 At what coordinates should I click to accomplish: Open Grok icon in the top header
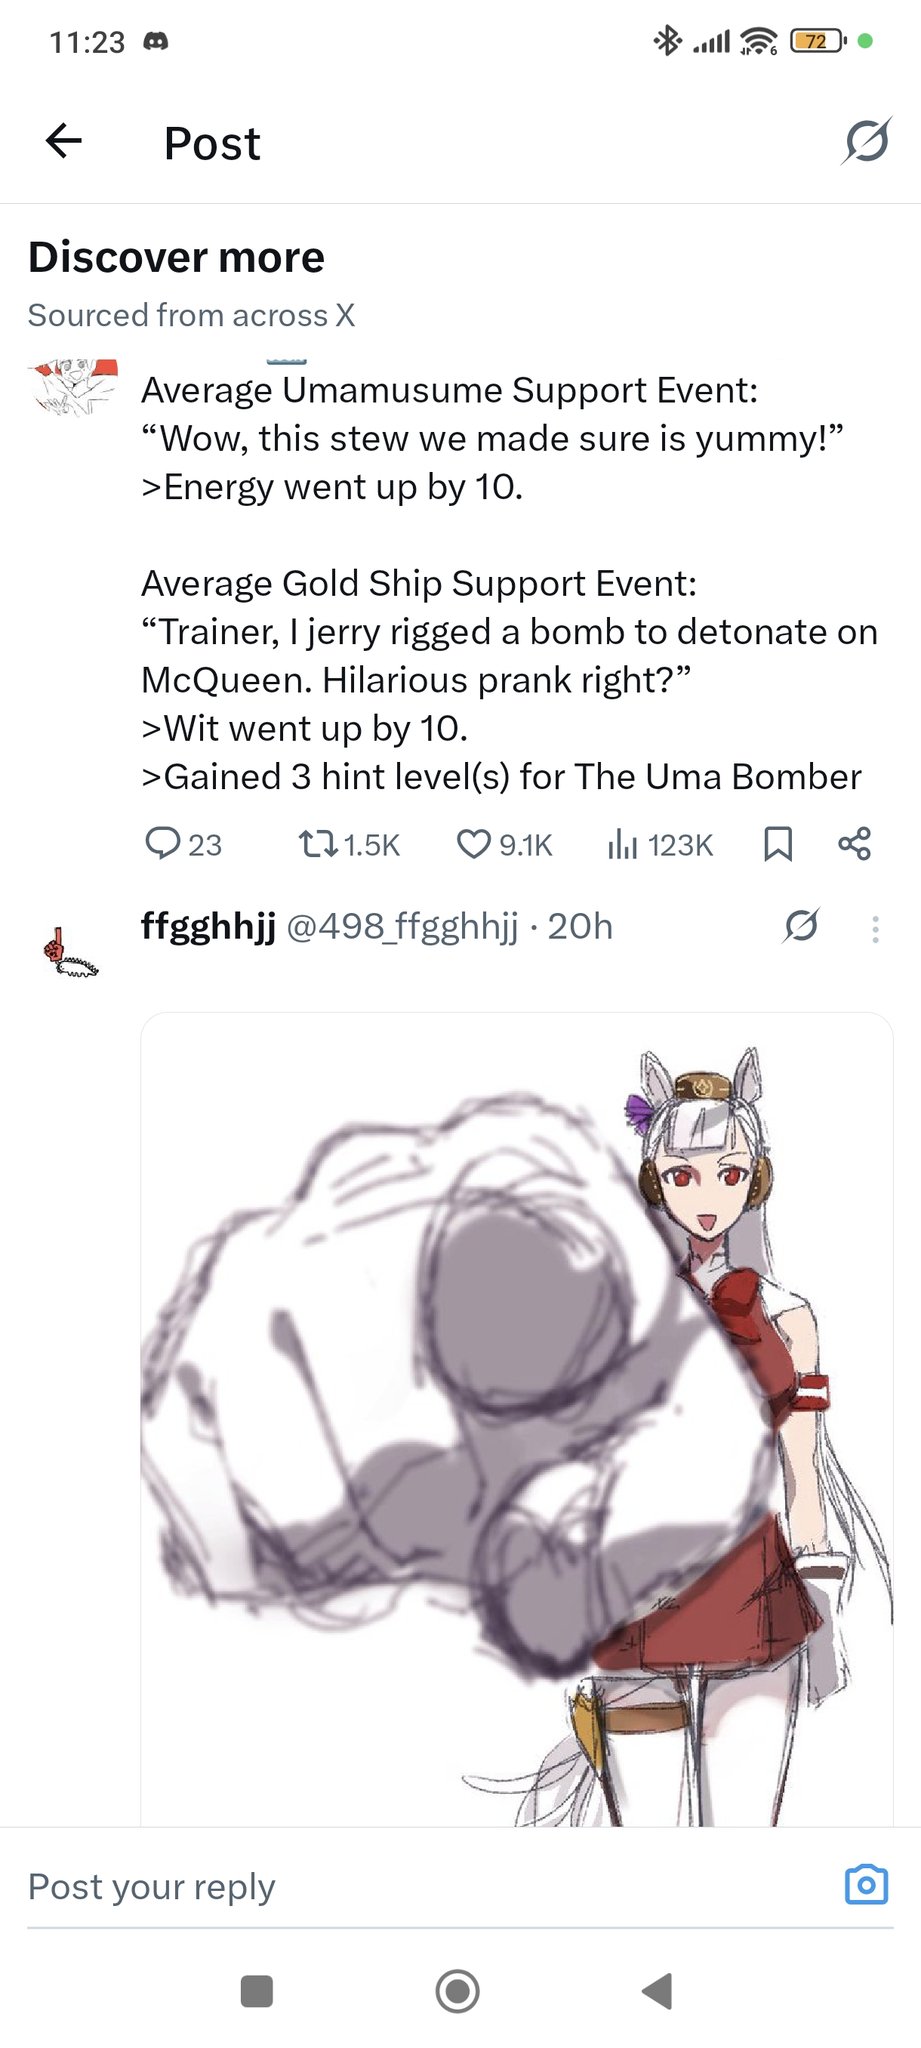tap(866, 141)
